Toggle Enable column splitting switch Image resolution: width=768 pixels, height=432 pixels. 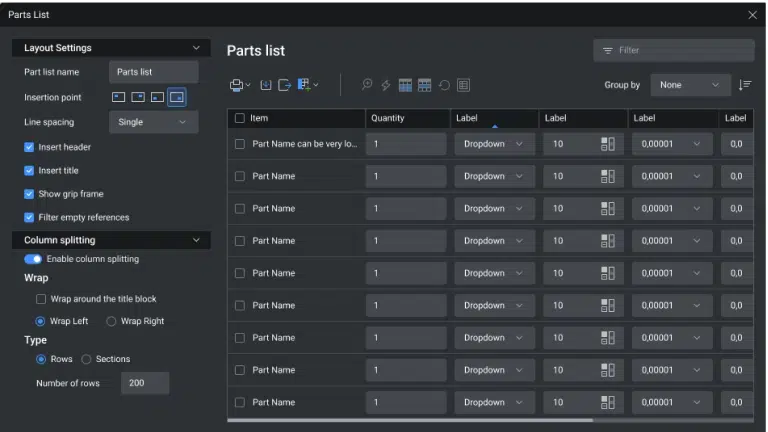pyautogui.click(x=33, y=259)
